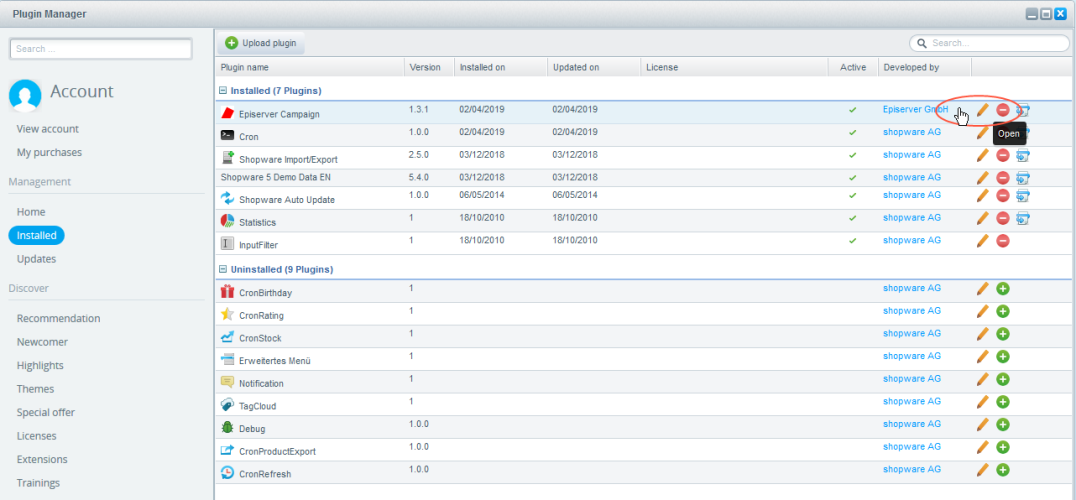Image resolution: width=1076 pixels, height=500 pixels.
Task: Click reinstall icon for Statistics plugin
Action: point(1023,218)
